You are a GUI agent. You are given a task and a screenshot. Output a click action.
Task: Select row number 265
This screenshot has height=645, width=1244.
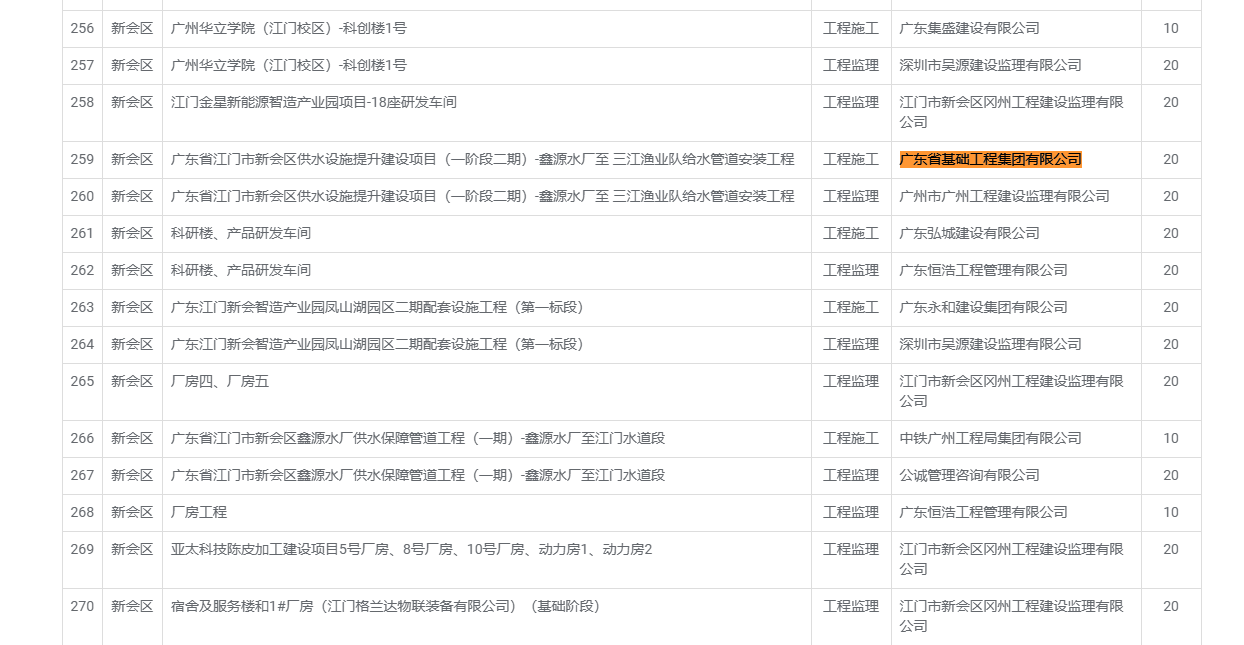click(x=82, y=381)
